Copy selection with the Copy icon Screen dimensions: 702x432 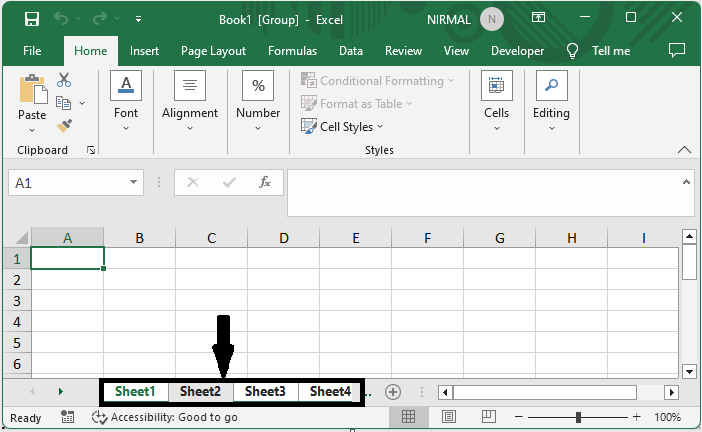(64, 103)
